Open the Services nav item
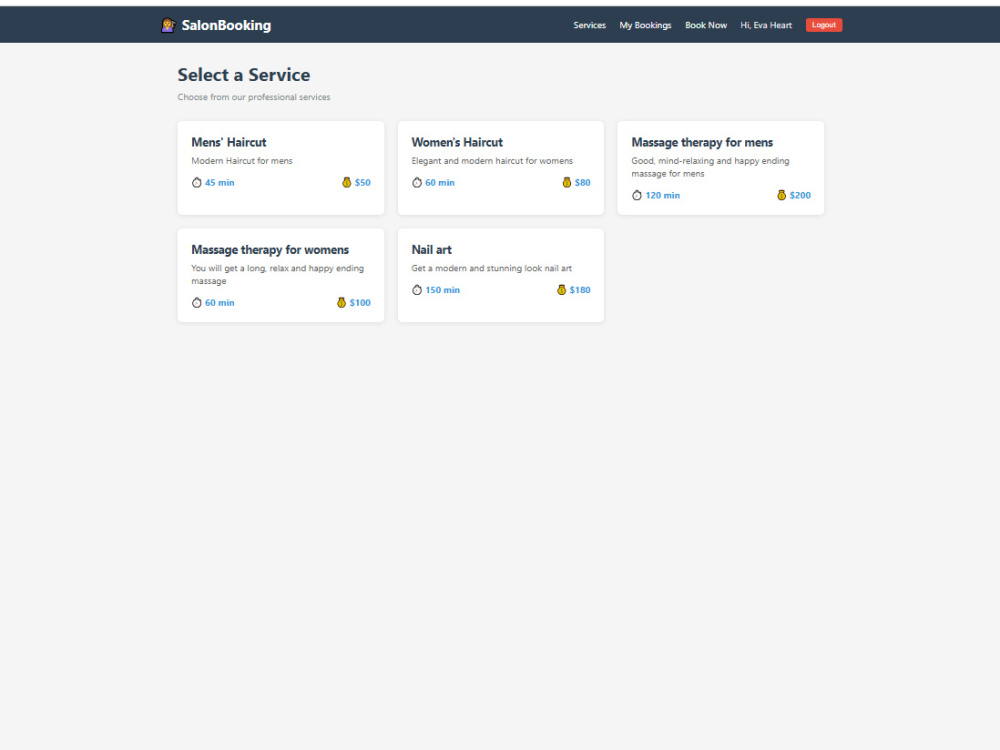This screenshot has width=1000, height=750. coord(589,25)
